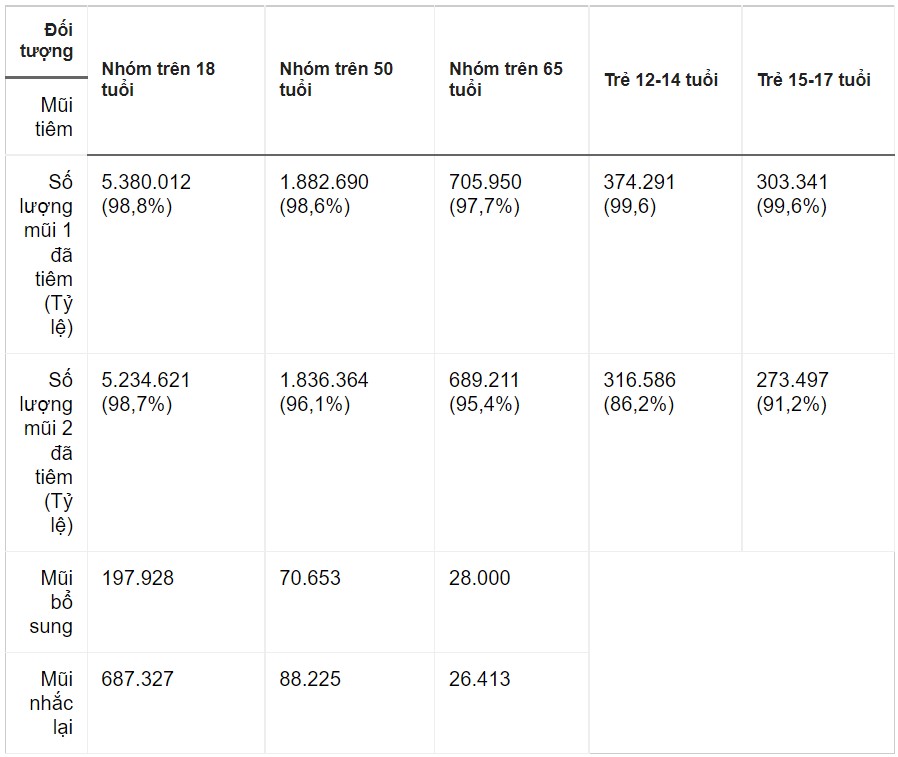The image size is (898, 757).
Task: Click the cell showing 5.234.621 (98,7%)
Action: (146, 392)
